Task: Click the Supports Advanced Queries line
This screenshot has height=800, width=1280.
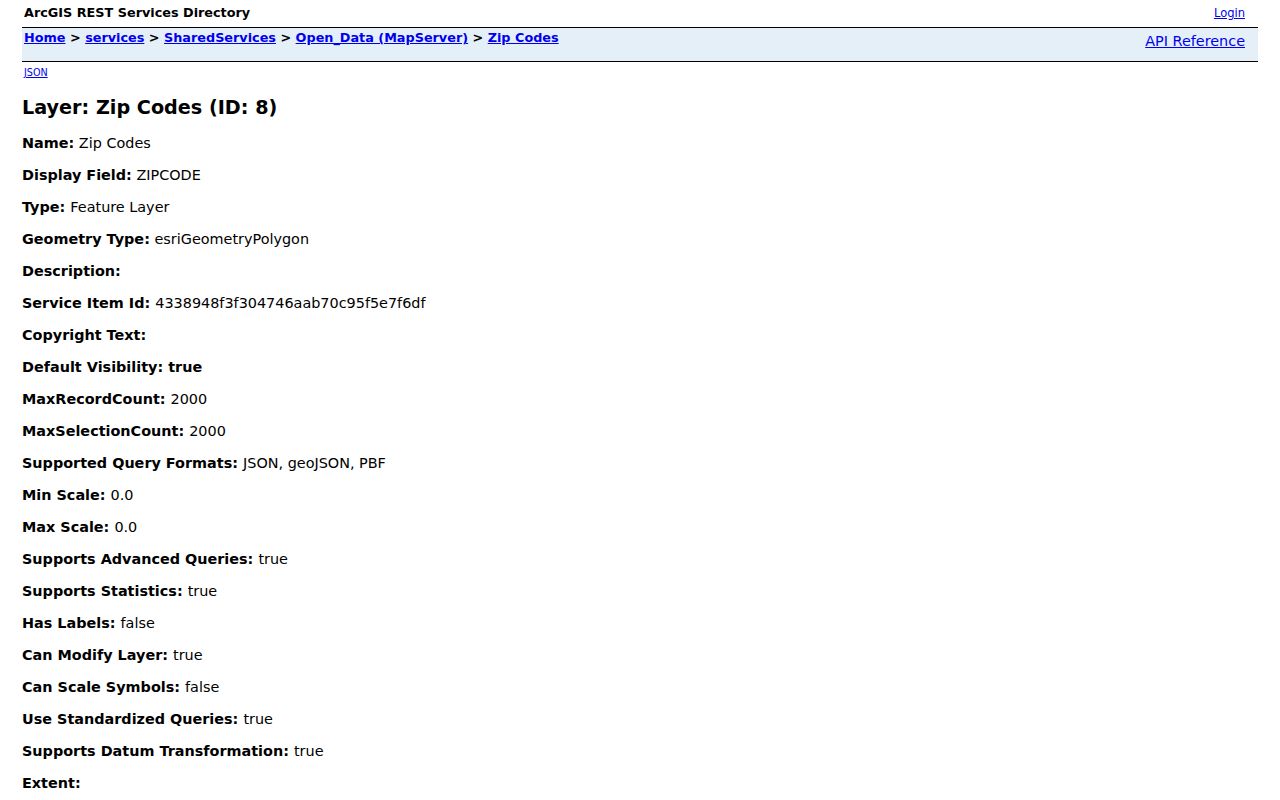Action: (x=155, y=559)
